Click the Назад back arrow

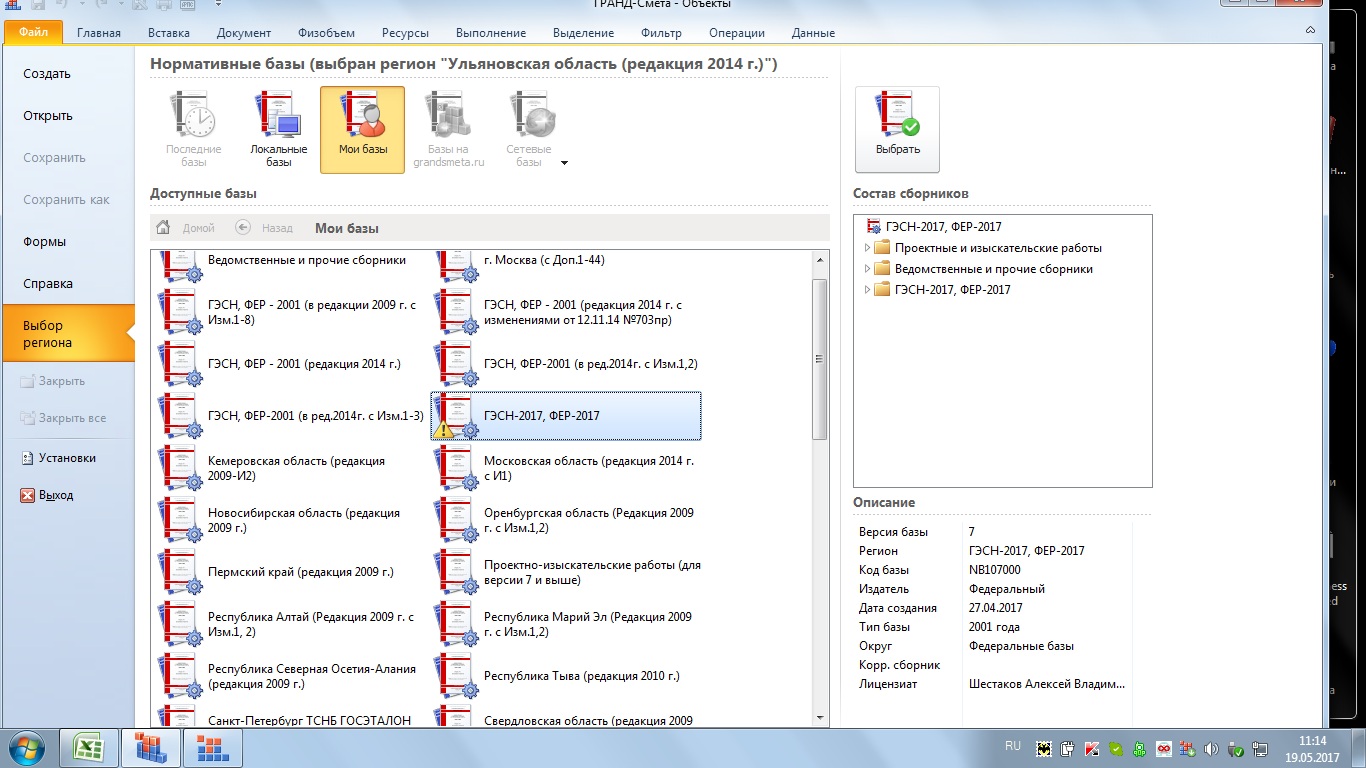coord(265,228)
